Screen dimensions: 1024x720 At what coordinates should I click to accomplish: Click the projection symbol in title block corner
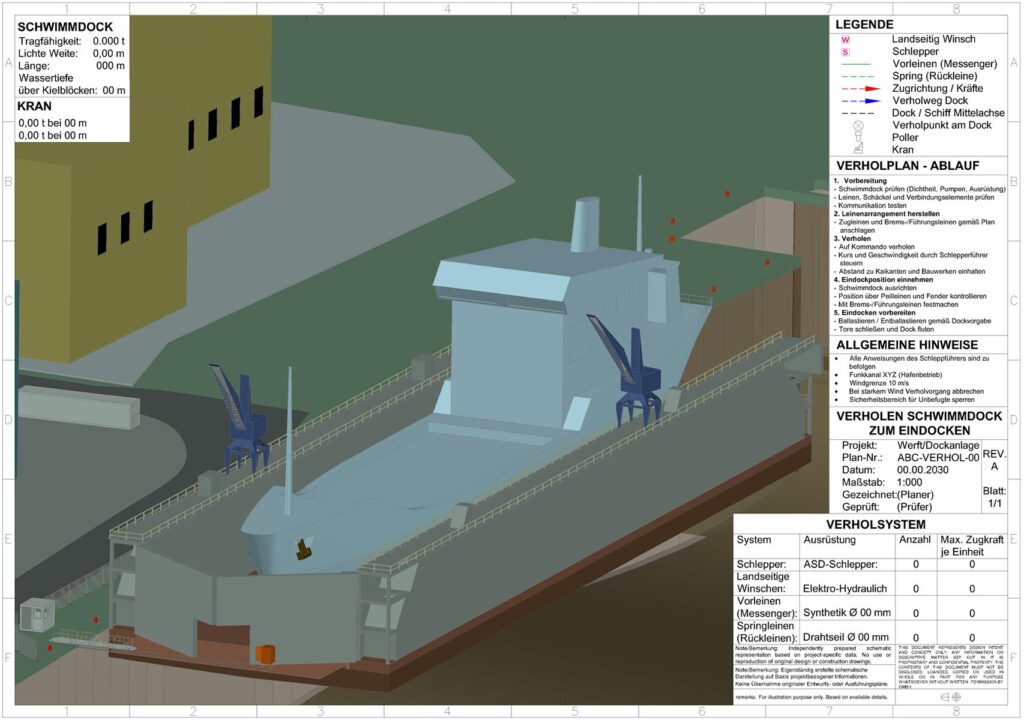(950, 697)
